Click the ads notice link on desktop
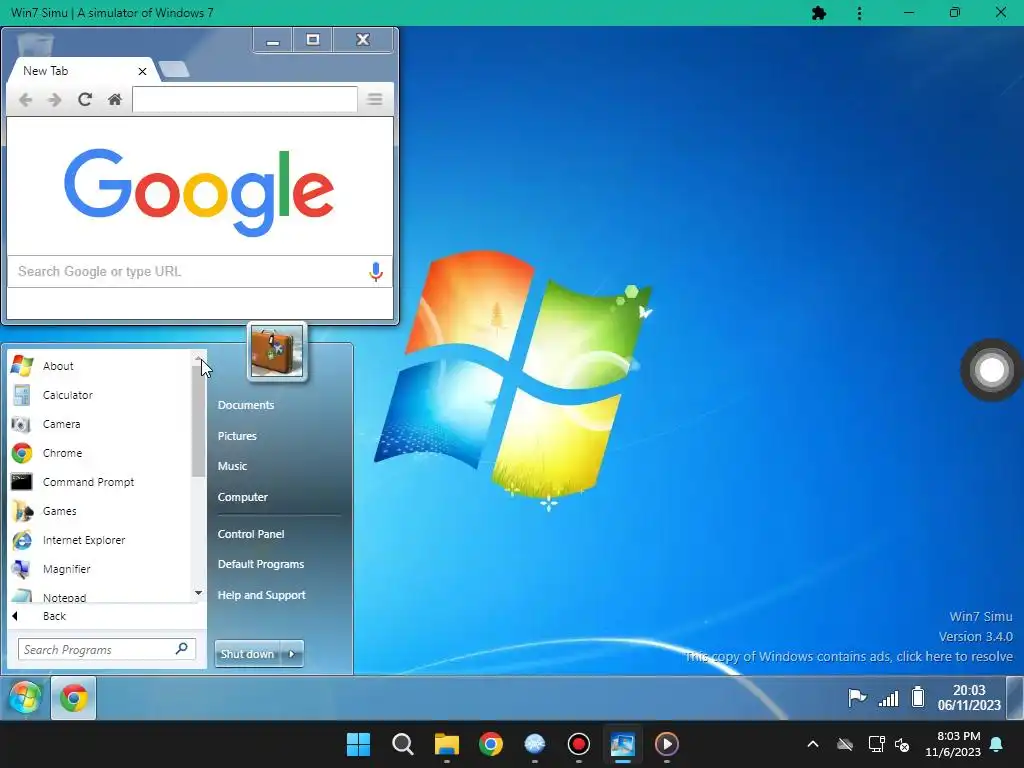Image resolution: width=1024 pixels, height=768 pixels. click(x=848, y=656)
